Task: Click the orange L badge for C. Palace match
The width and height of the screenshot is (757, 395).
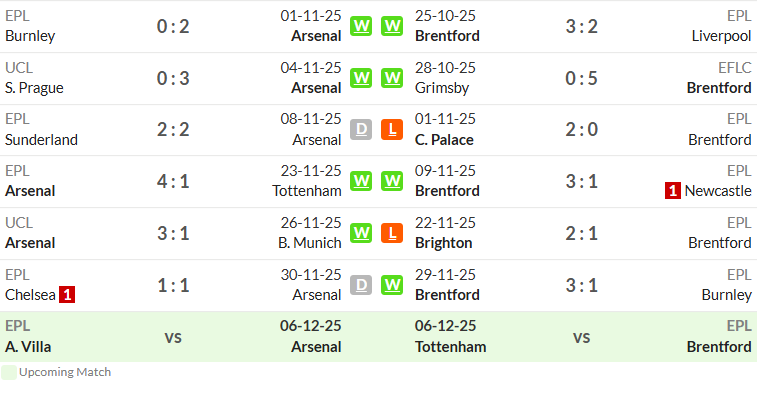Action: coord(392,129)
